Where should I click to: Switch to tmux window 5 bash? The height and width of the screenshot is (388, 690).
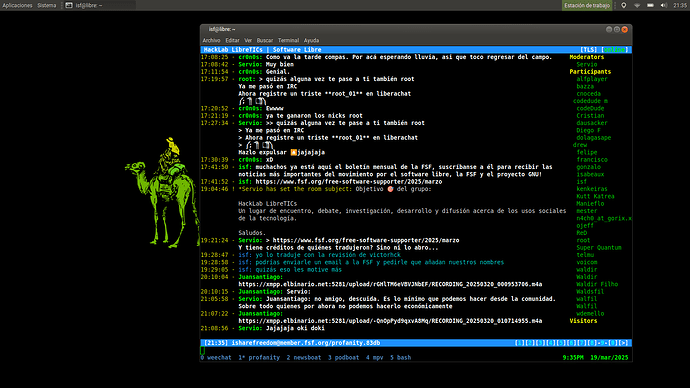(x=400, y=358)
